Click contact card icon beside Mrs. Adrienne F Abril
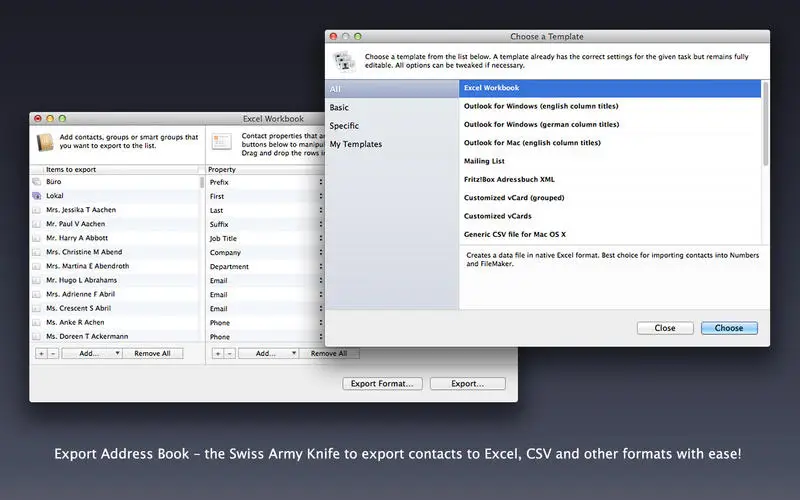Image resolution: width=800 pixels, height=500 pixels. tap(36, 294)
